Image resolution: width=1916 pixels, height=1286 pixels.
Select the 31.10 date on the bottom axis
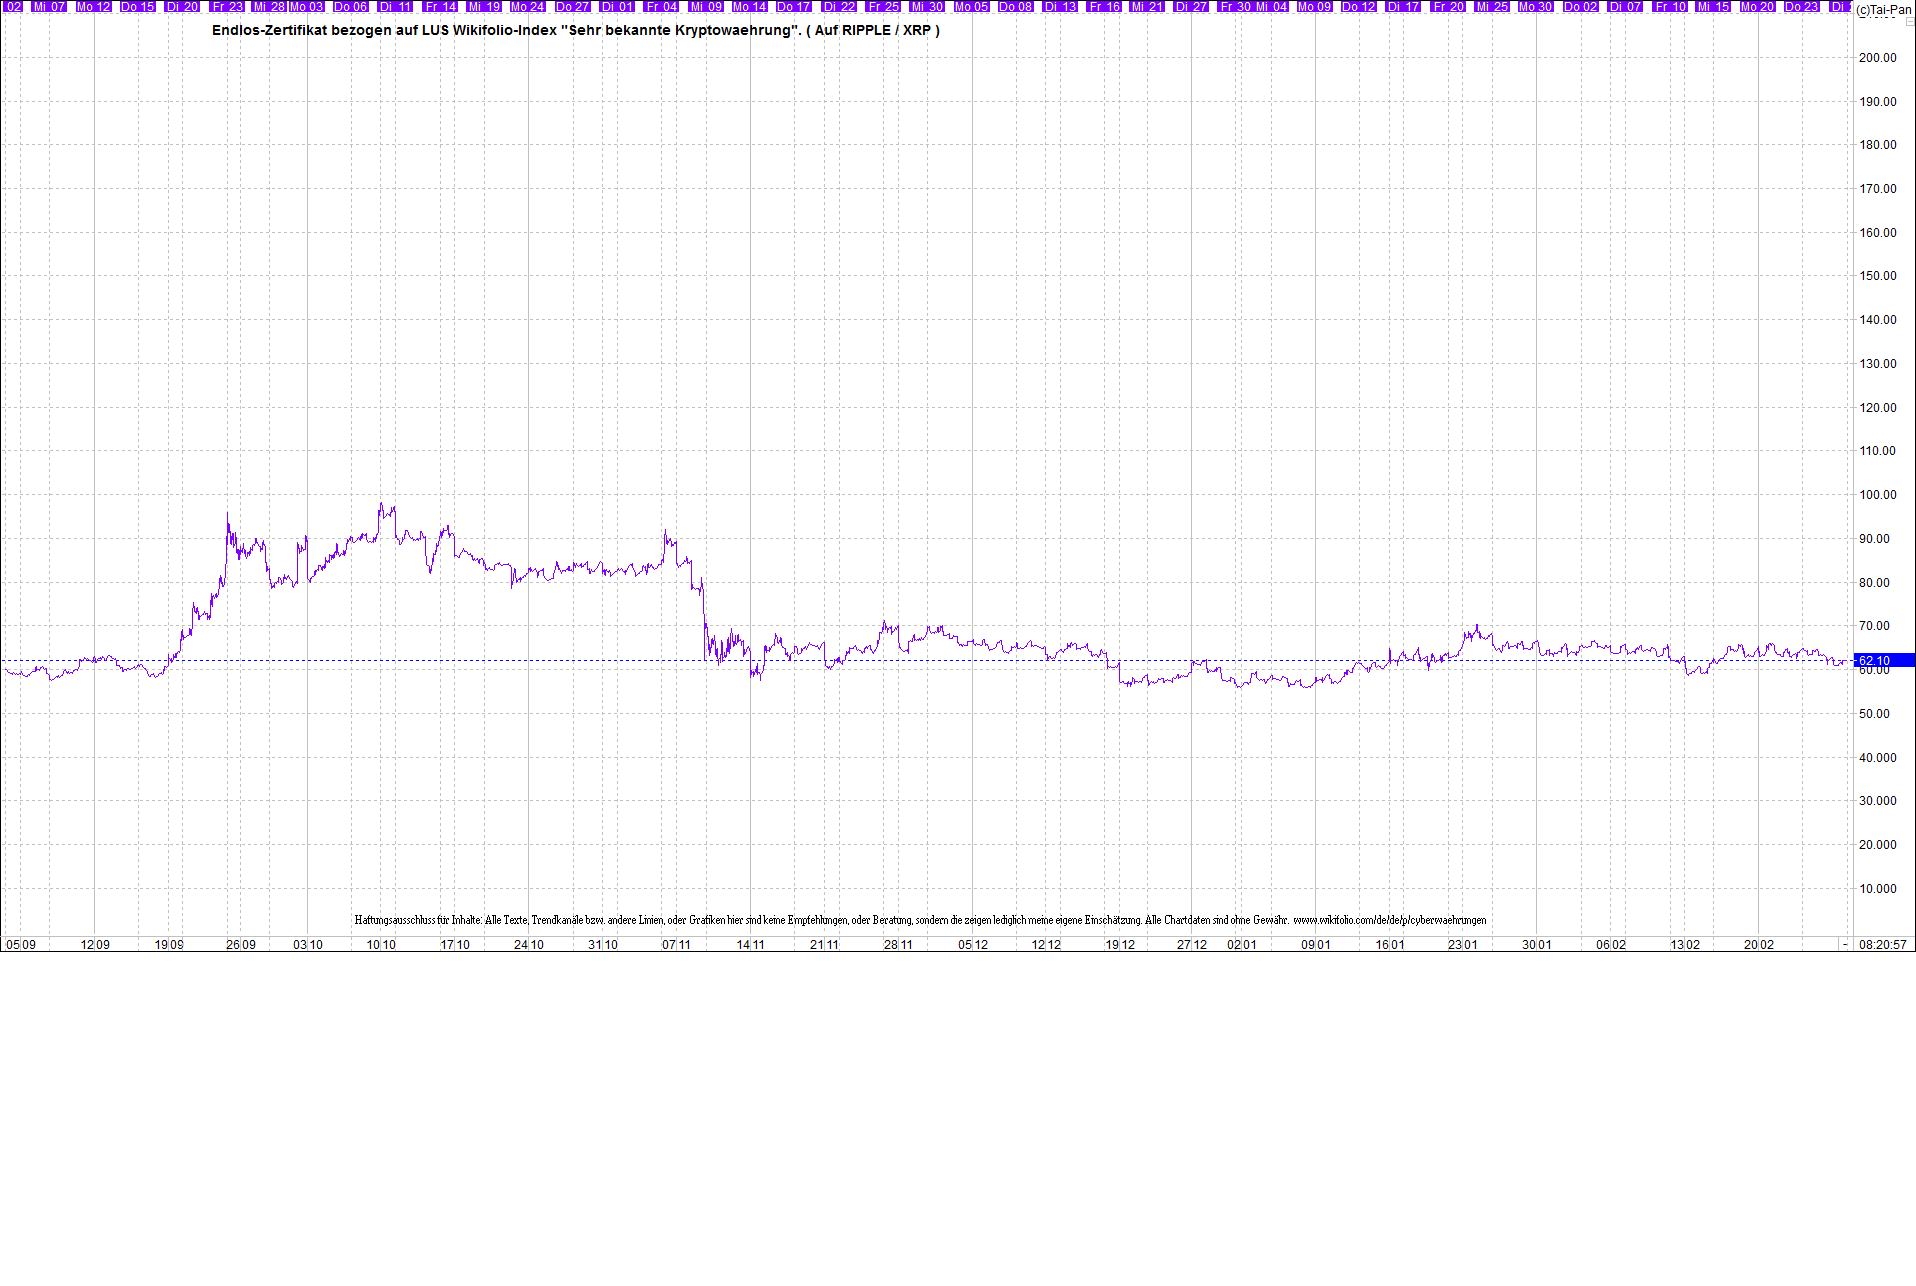click(x=603, y=944)
